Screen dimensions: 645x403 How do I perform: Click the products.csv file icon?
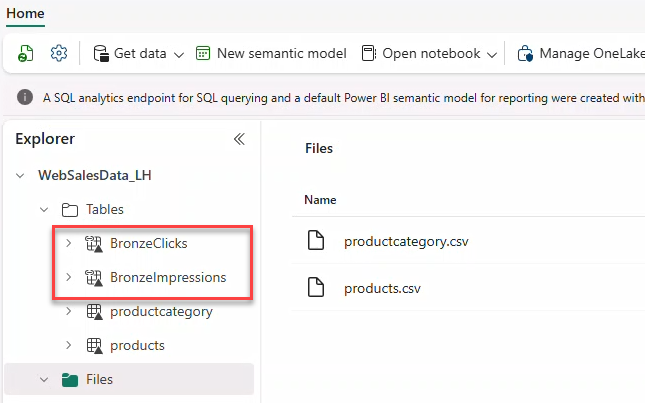(x=317, y=289)
